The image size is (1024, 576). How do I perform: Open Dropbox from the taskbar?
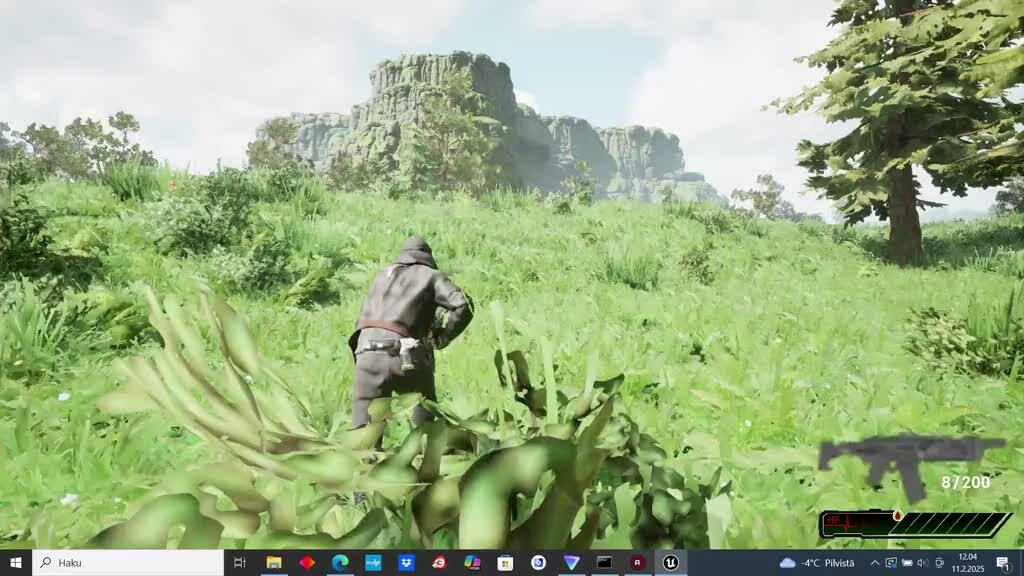point(406,563)
